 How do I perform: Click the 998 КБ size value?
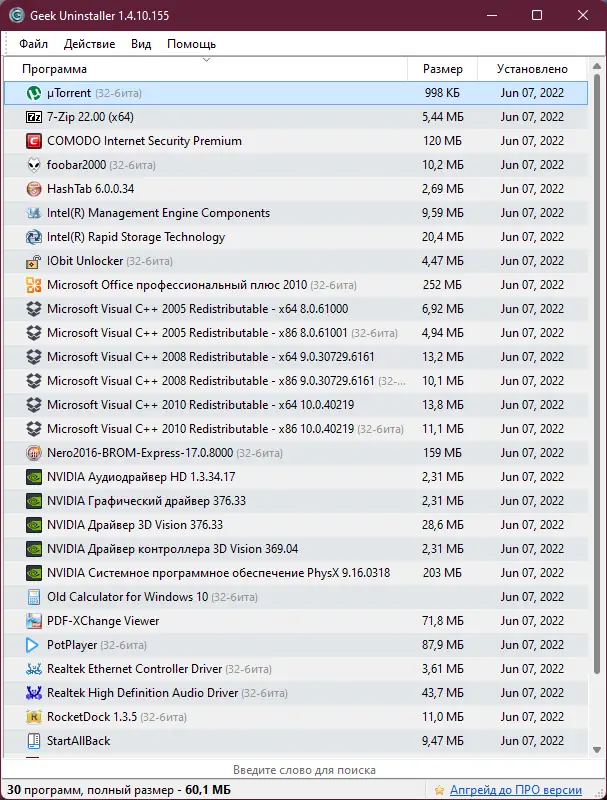pos(442,93)
